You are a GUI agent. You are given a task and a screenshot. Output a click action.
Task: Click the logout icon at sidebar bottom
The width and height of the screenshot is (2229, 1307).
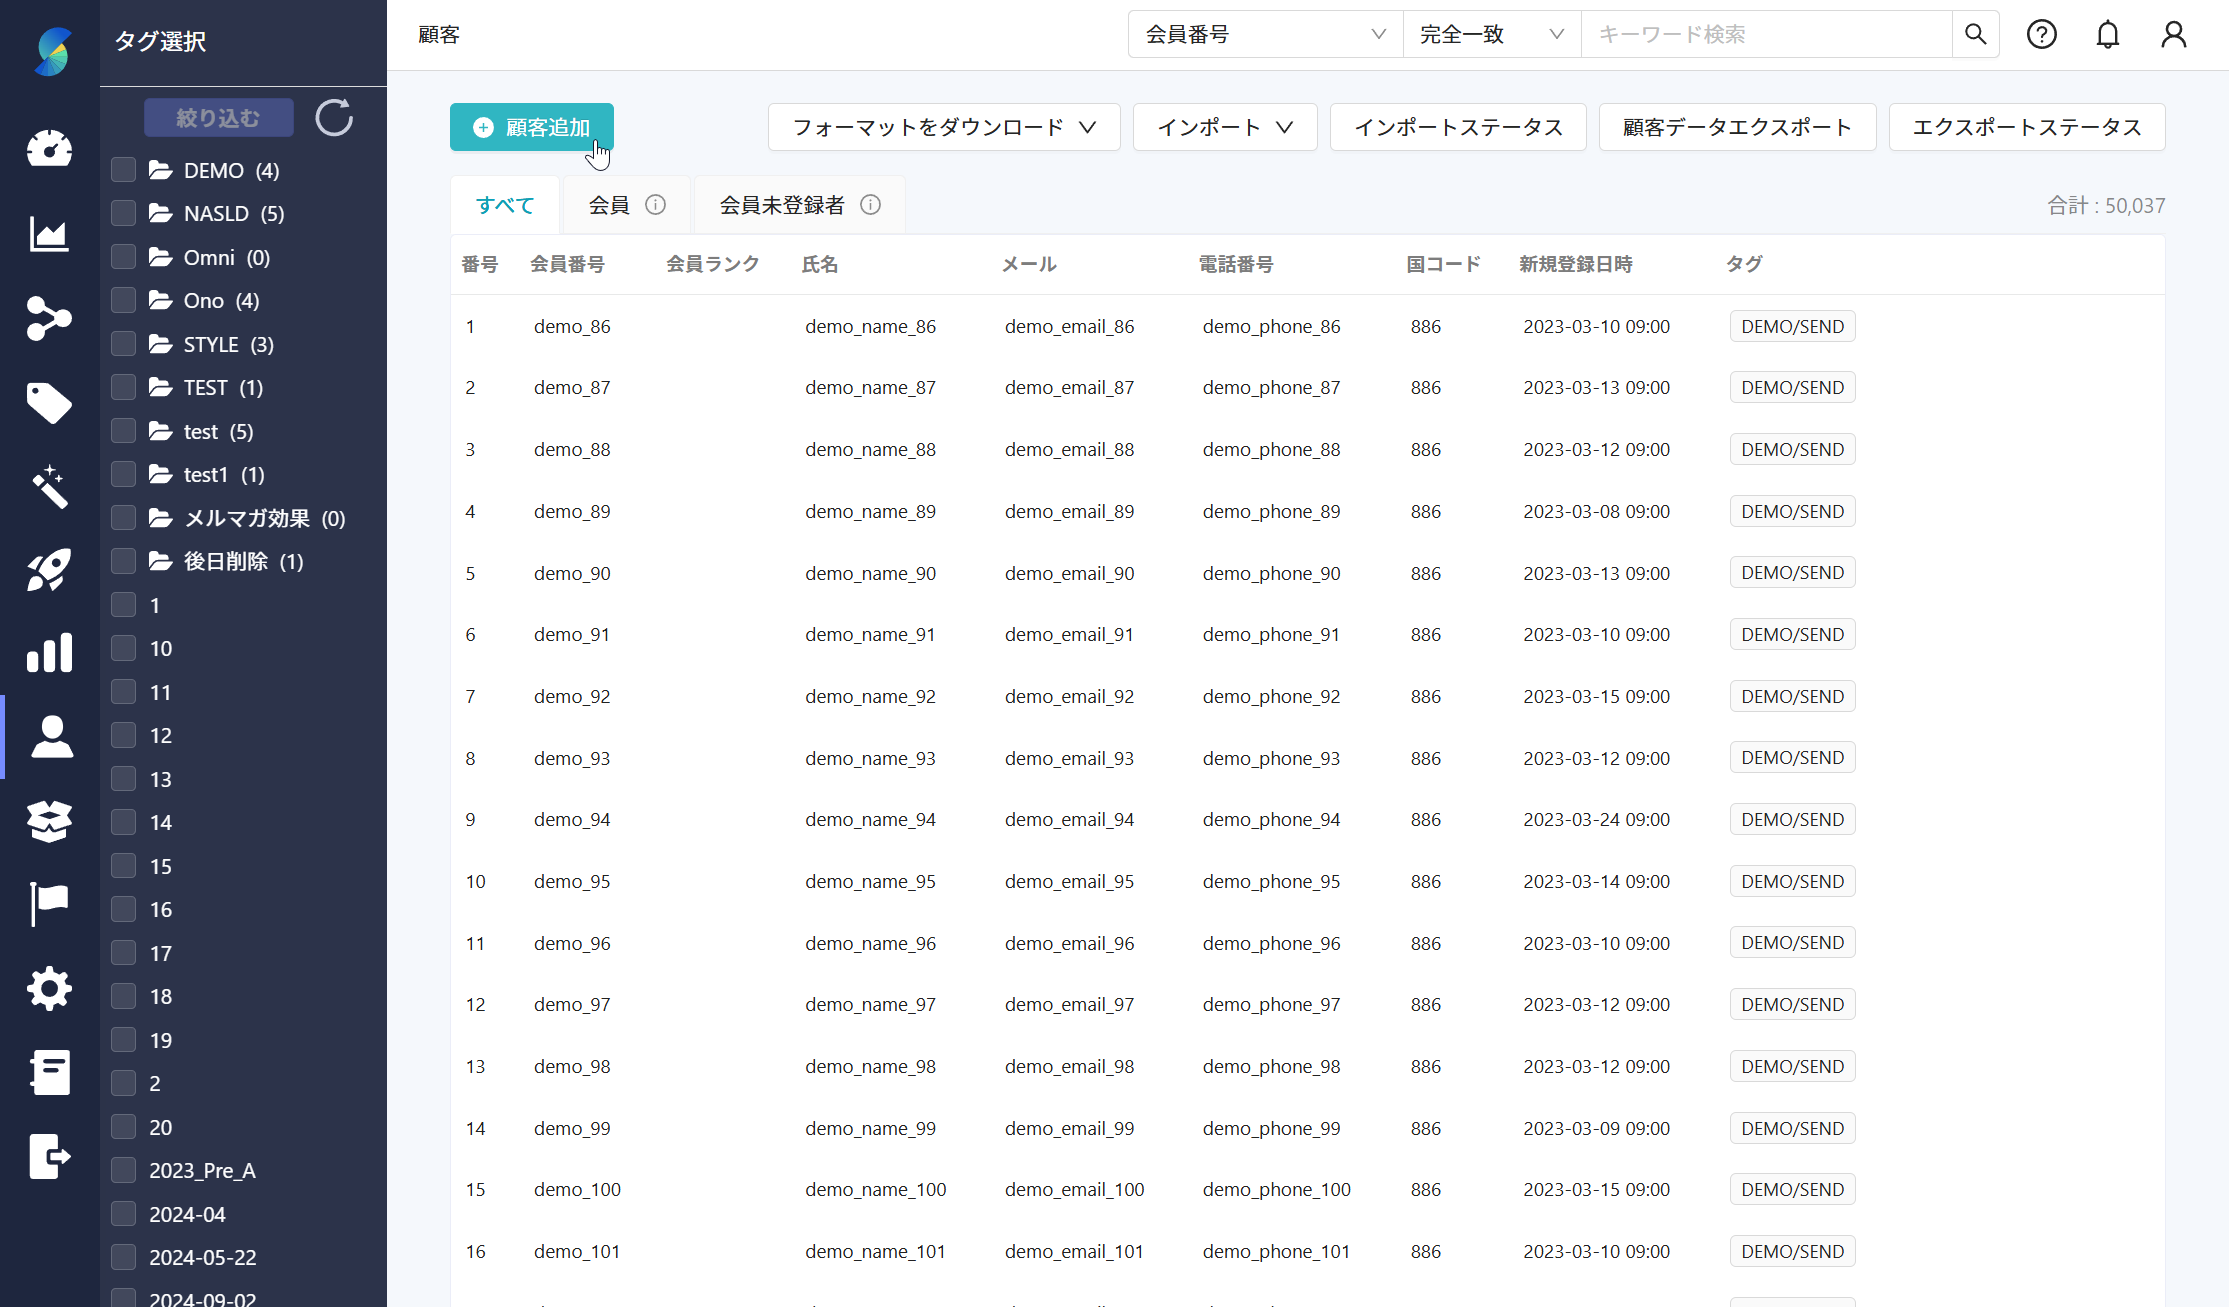(49, 1157)
